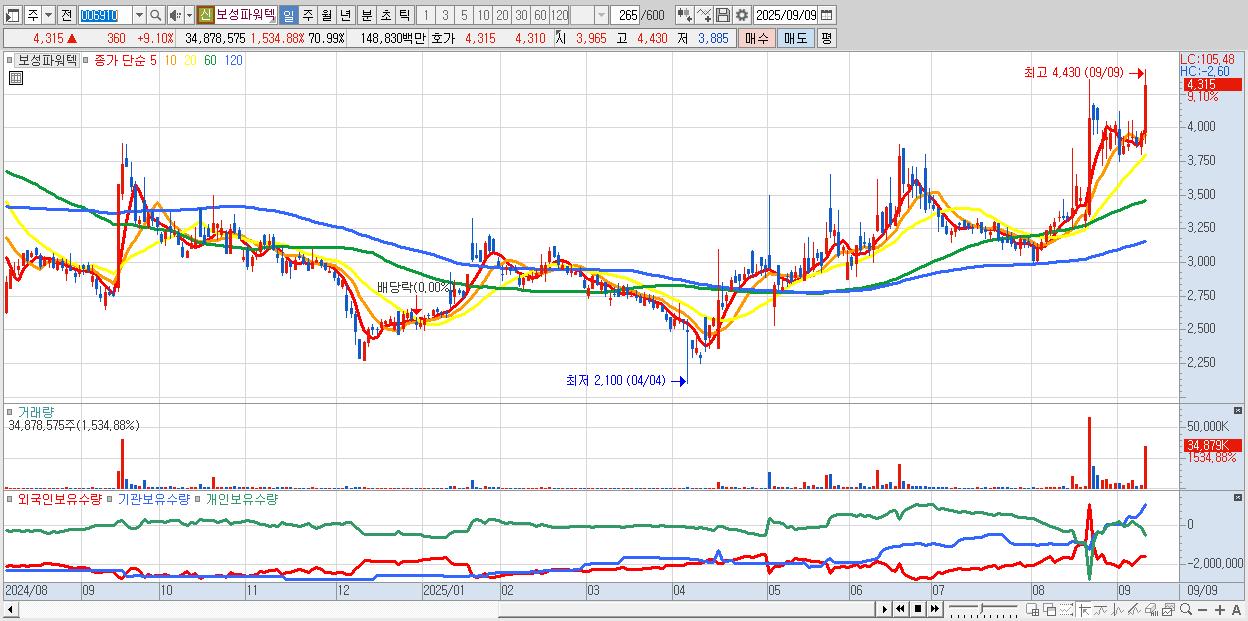
Task: Click the chart capture window icon
Action: tap(1168, 609)
